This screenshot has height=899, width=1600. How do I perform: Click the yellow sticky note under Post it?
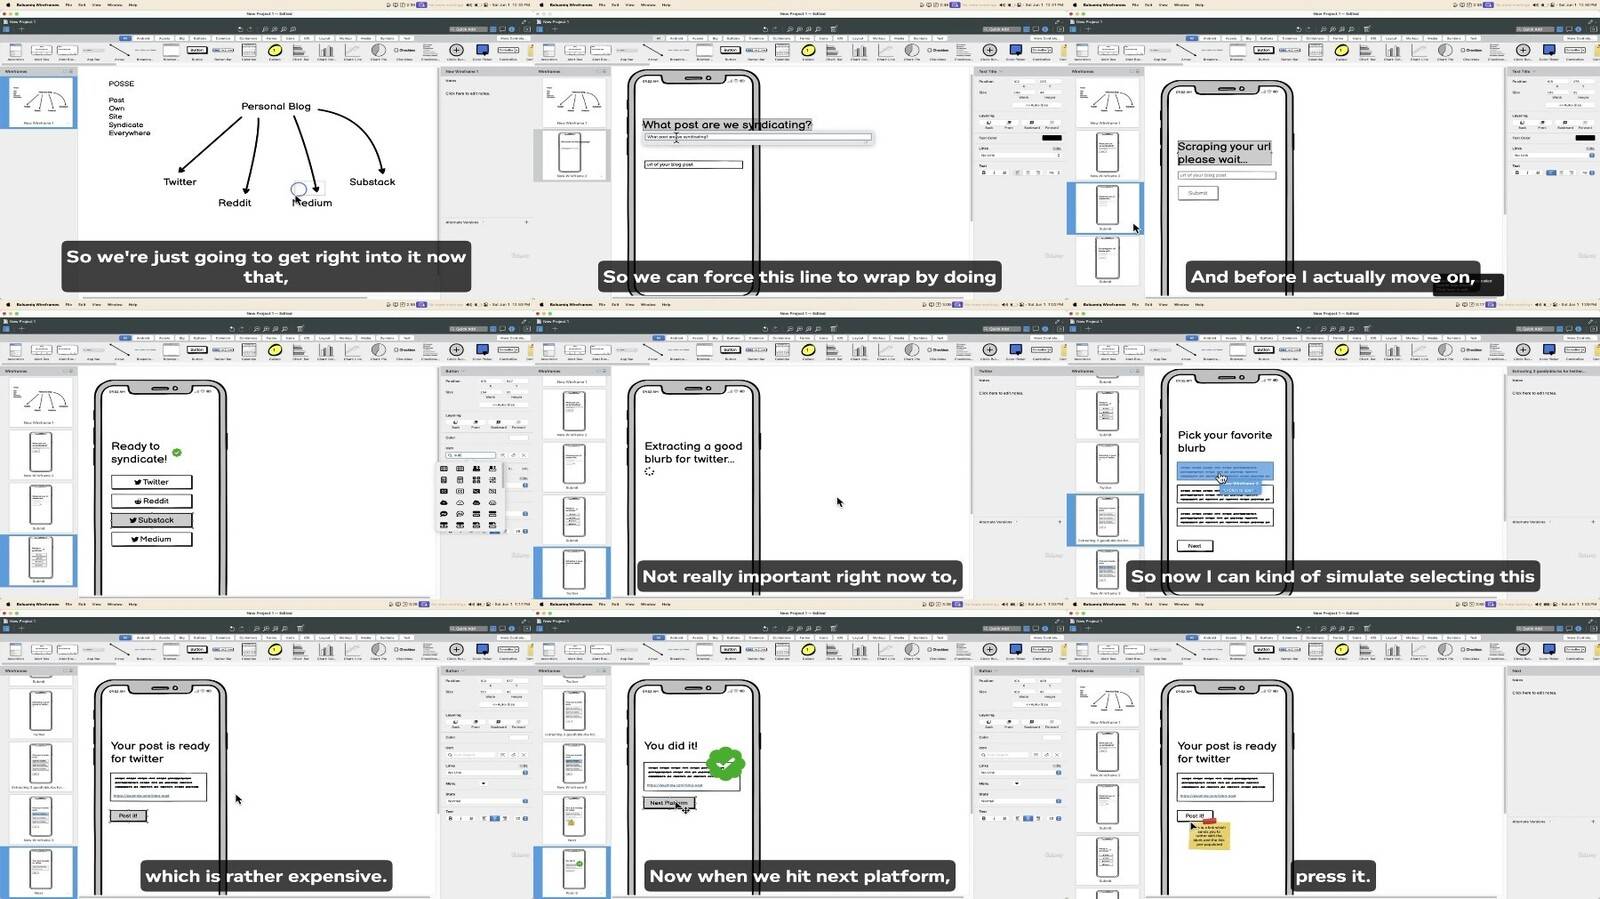point(1209,835)
